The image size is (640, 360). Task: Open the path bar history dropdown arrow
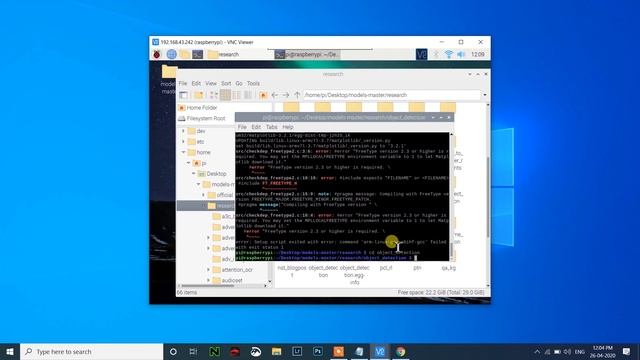click(485, 95)
